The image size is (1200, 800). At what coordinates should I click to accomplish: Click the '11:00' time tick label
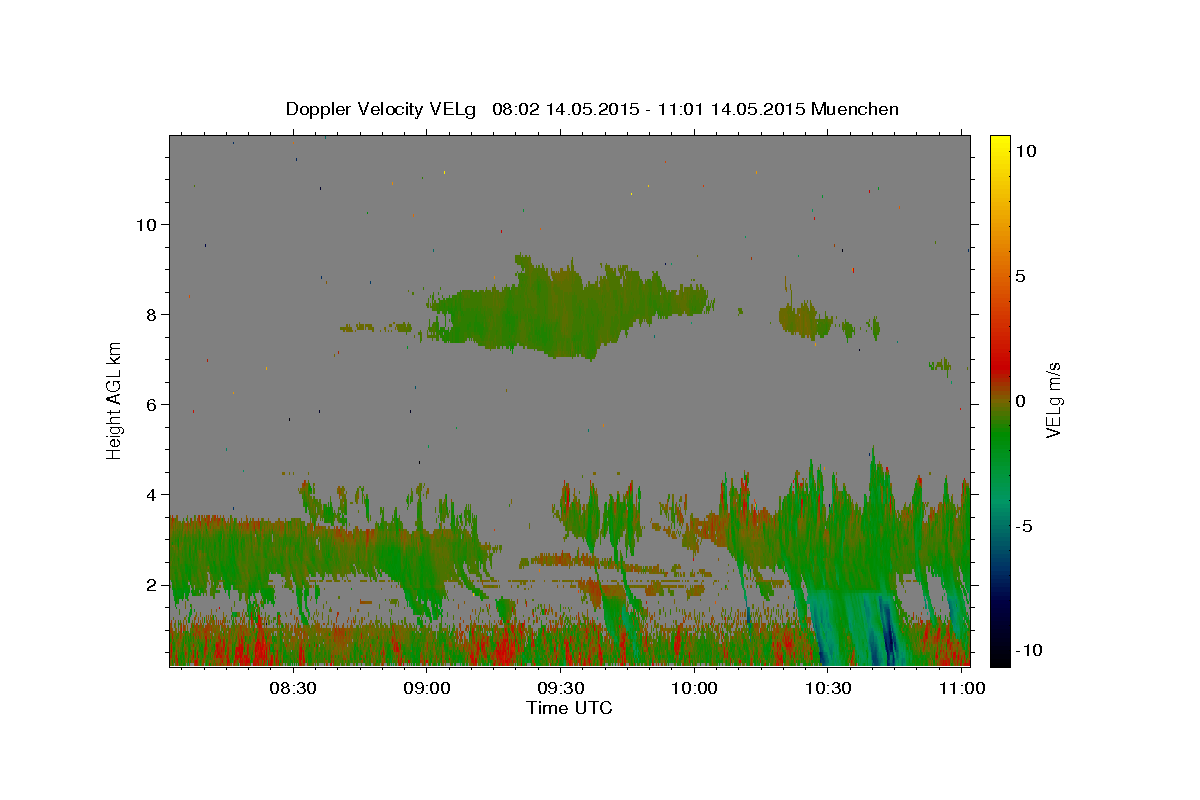point(963,688)
